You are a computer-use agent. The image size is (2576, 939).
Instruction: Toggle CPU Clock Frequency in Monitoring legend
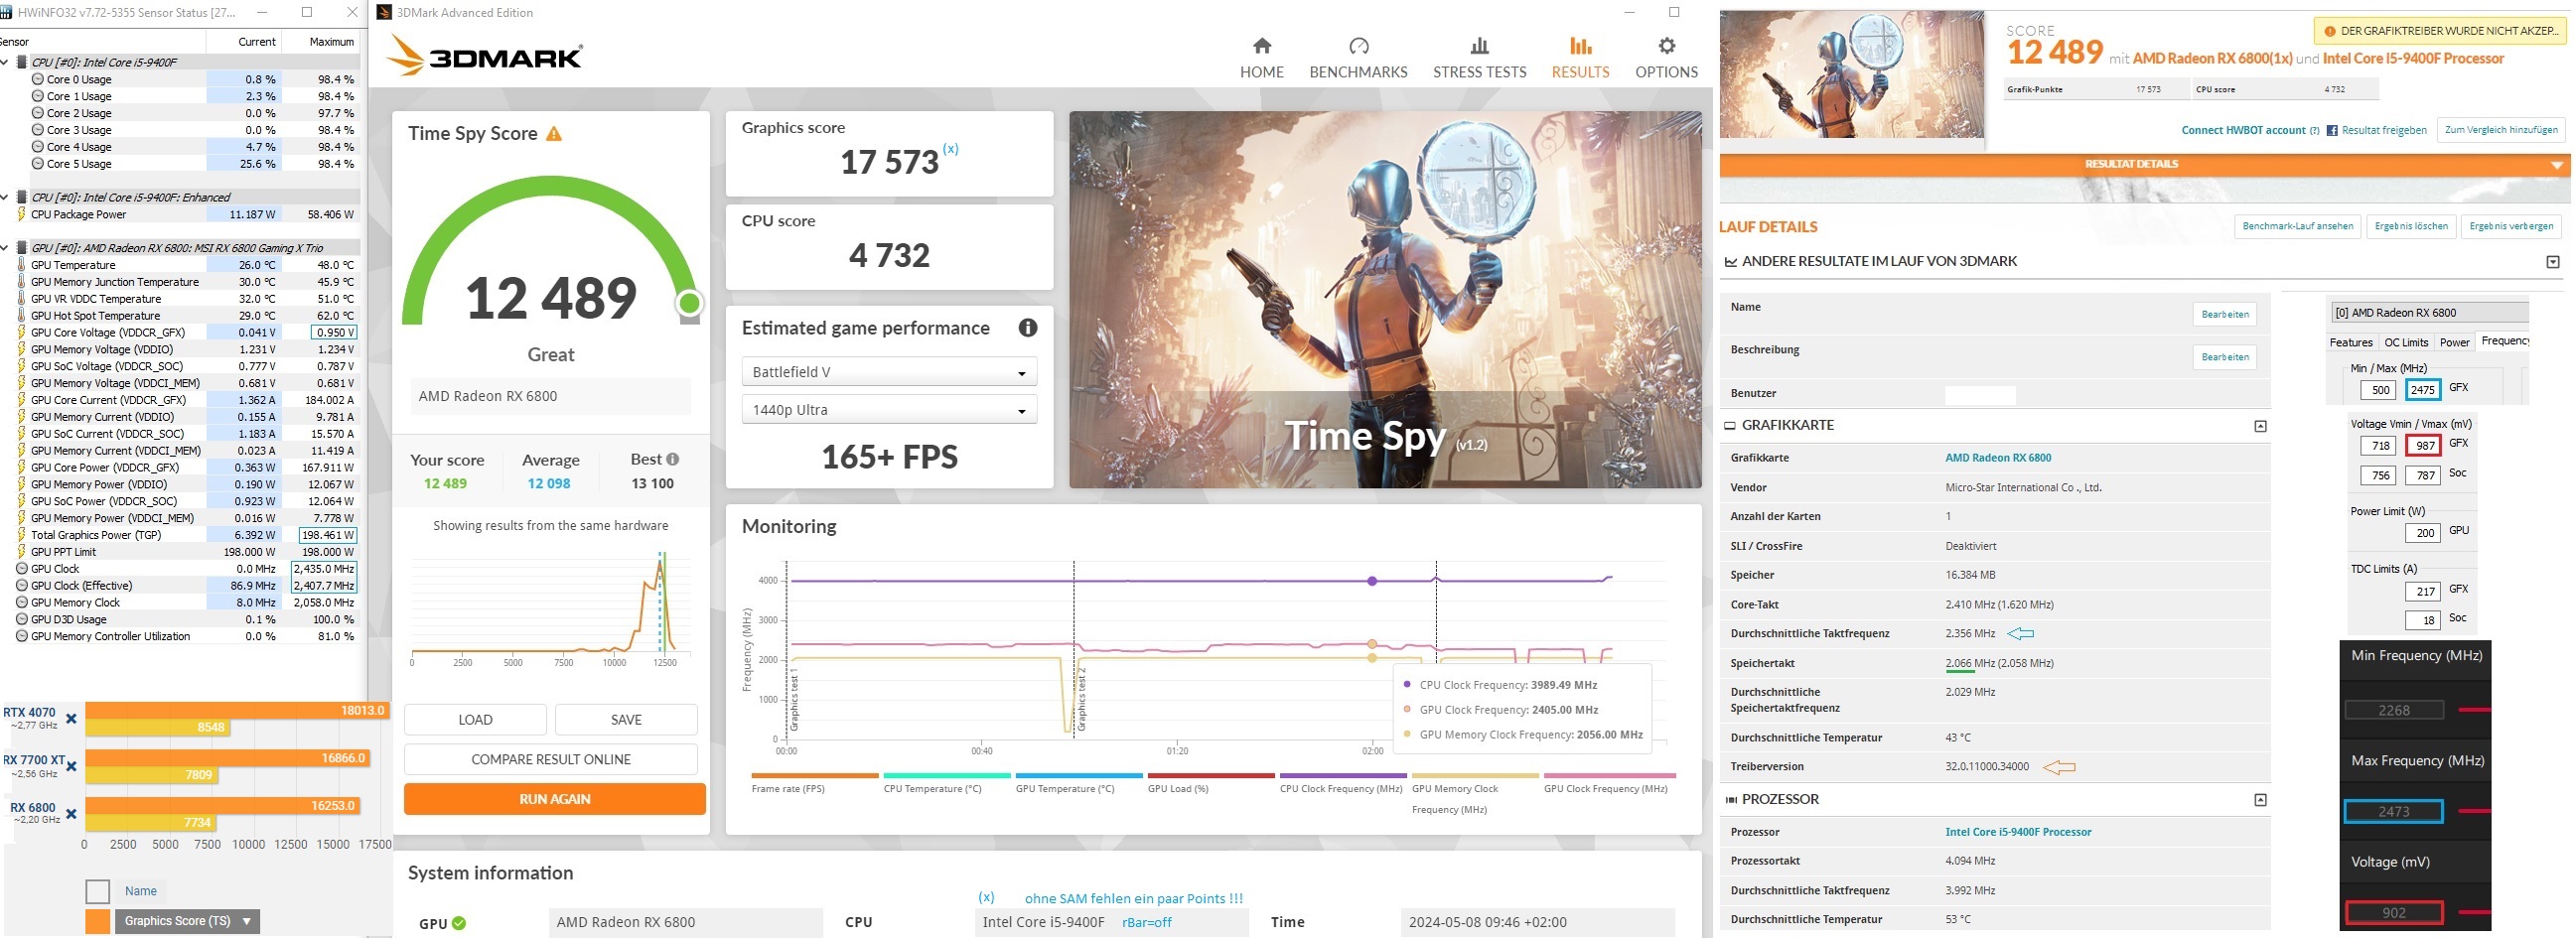(x=1343, y=782)
